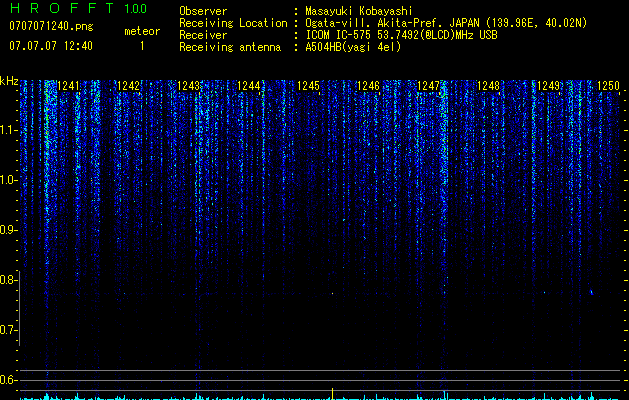Click the 1244 time marker
Screen dimensions: 629x400
248,85
